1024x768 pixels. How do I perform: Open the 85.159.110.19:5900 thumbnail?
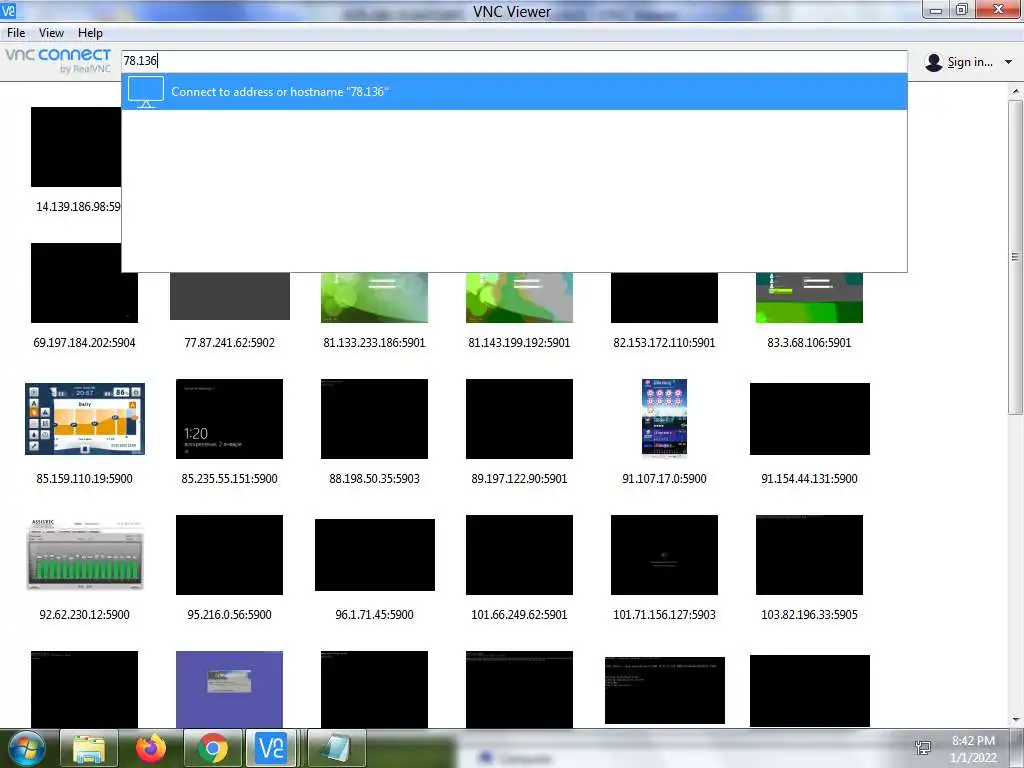tap(85, 419)
